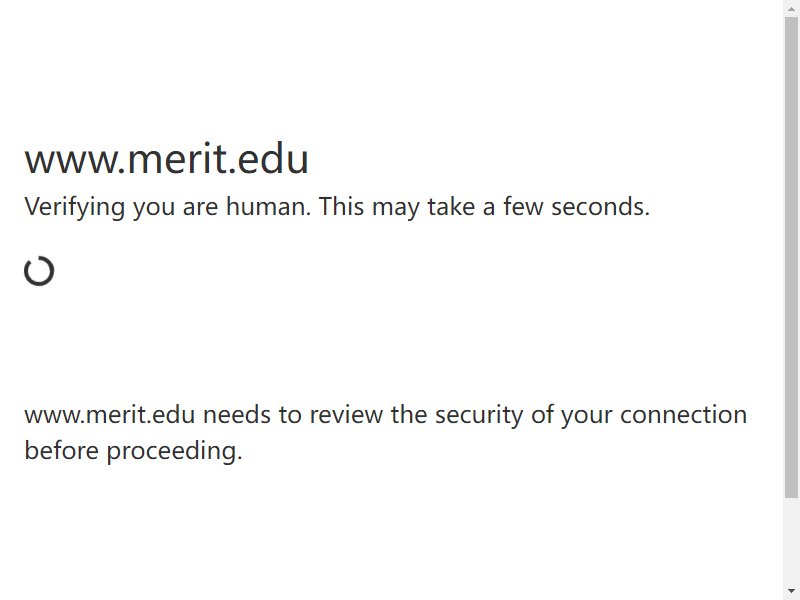Click the word 'review' in the paragraph
Viewport: 800px width, 600px height.
[346, 414]
